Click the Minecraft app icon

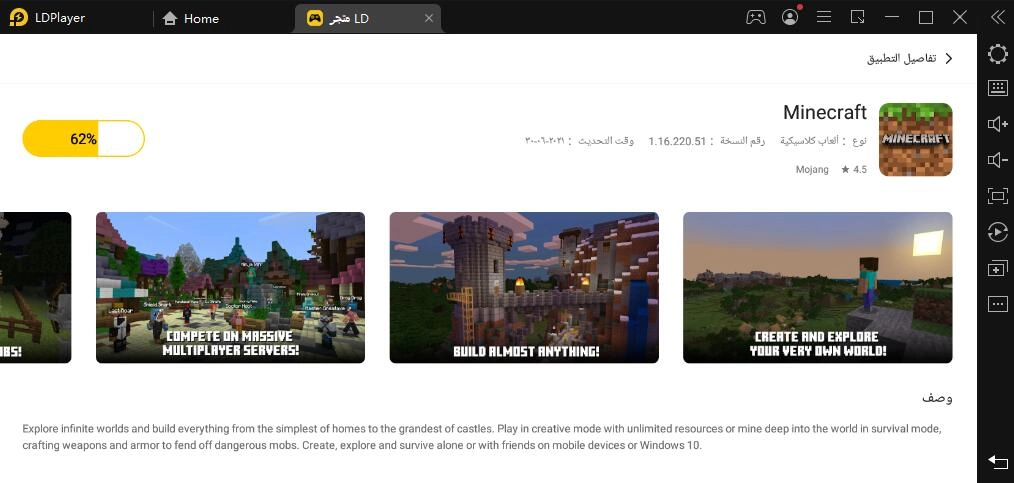915,139
